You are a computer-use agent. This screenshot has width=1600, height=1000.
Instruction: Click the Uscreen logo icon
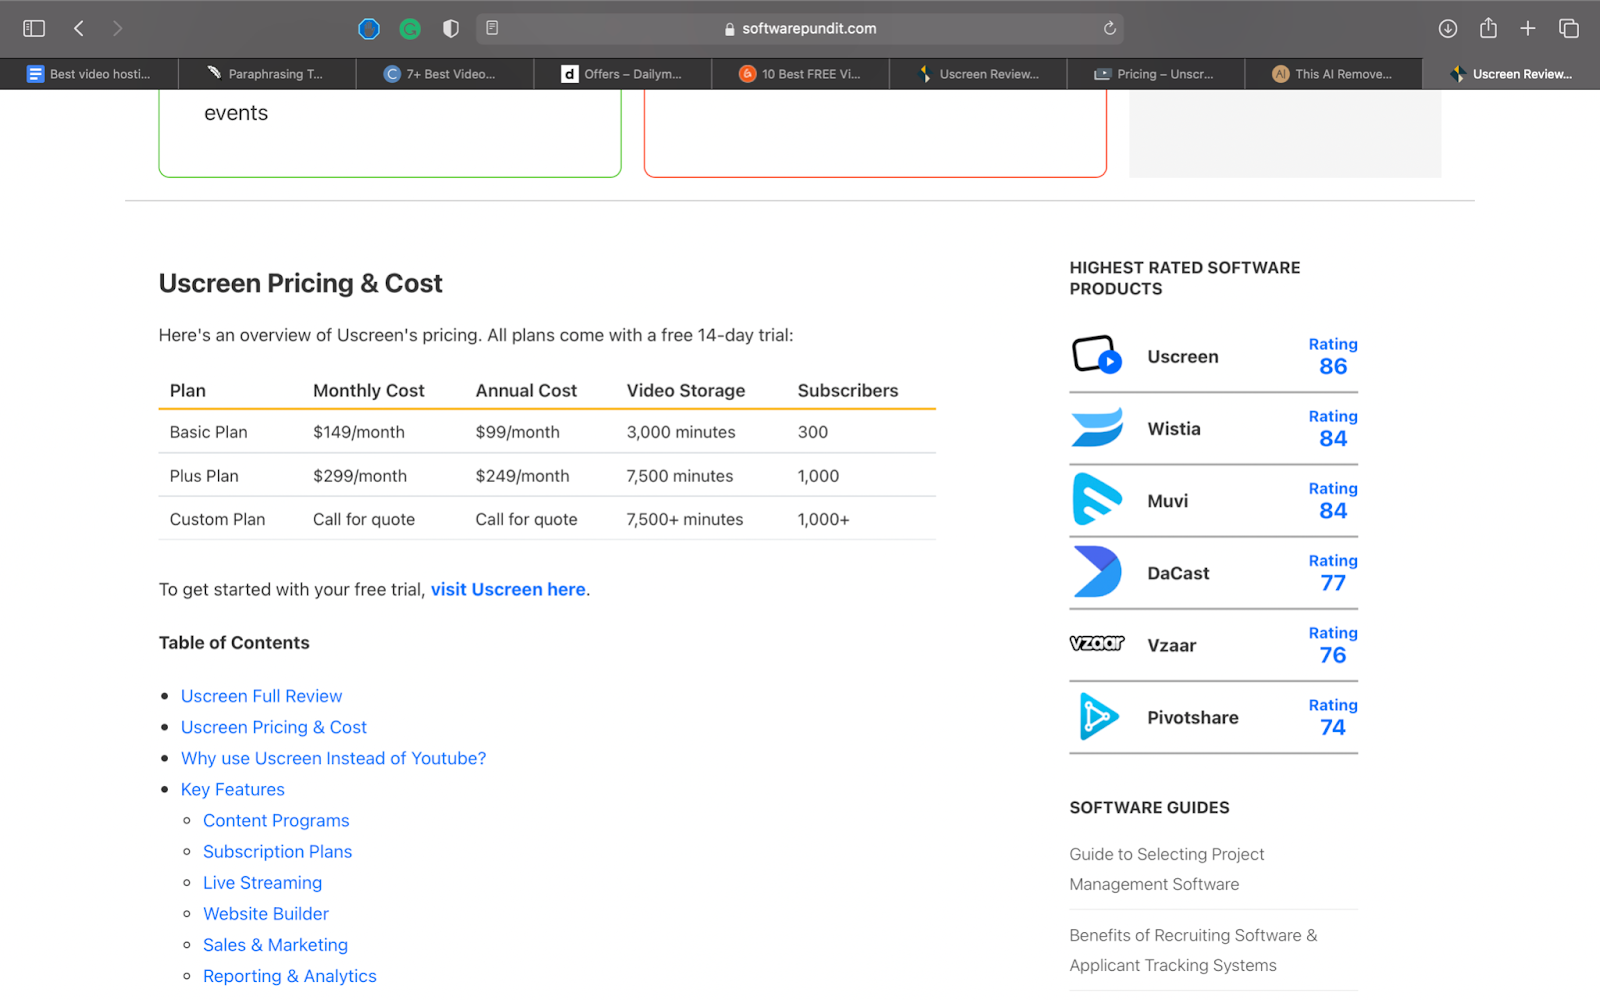1097,355
